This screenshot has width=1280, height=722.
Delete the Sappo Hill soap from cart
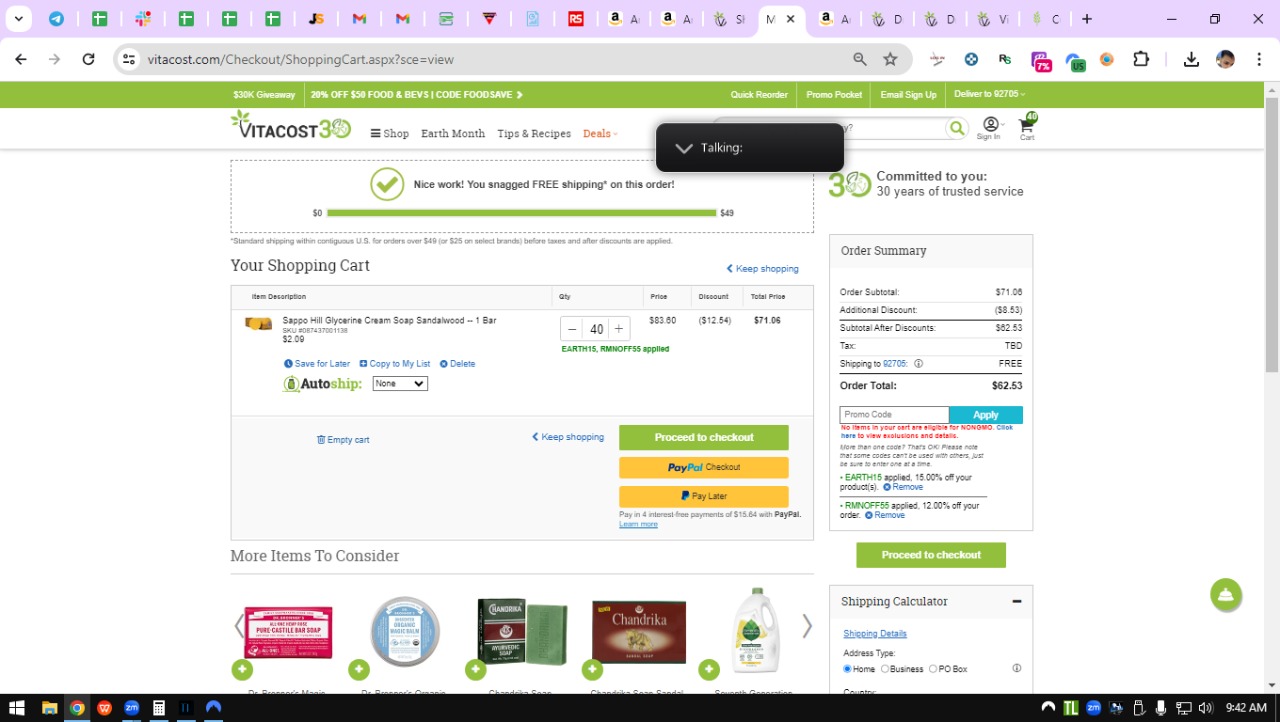tap(458, 364)
